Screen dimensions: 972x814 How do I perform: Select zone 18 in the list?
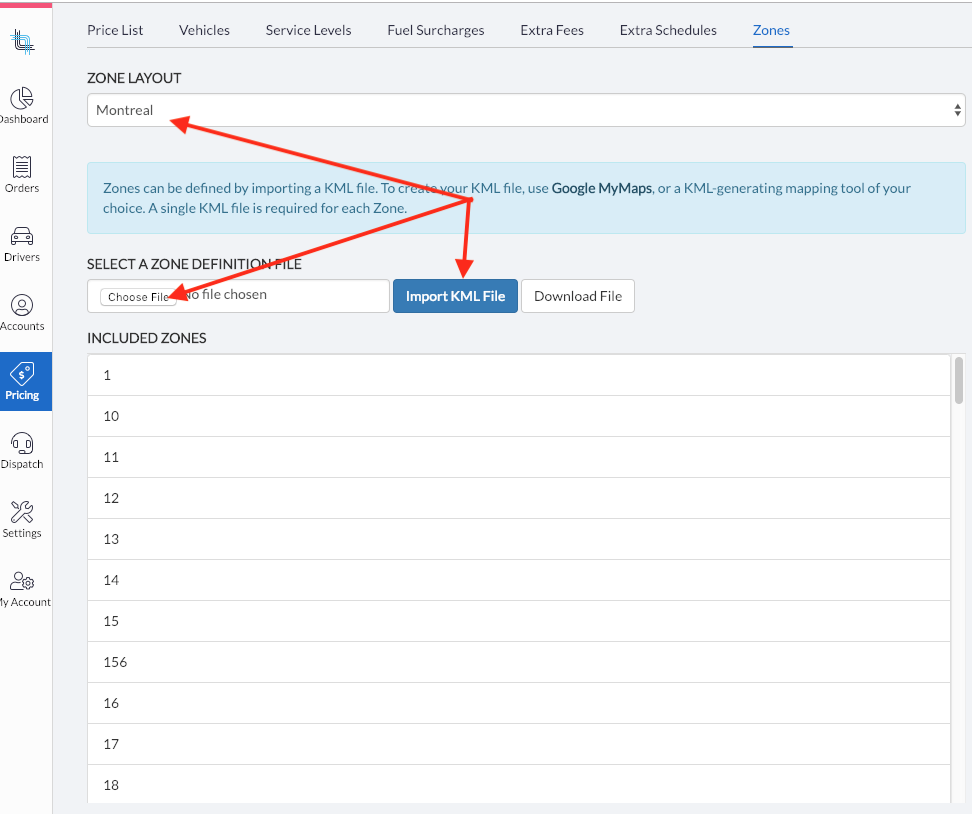519,784
